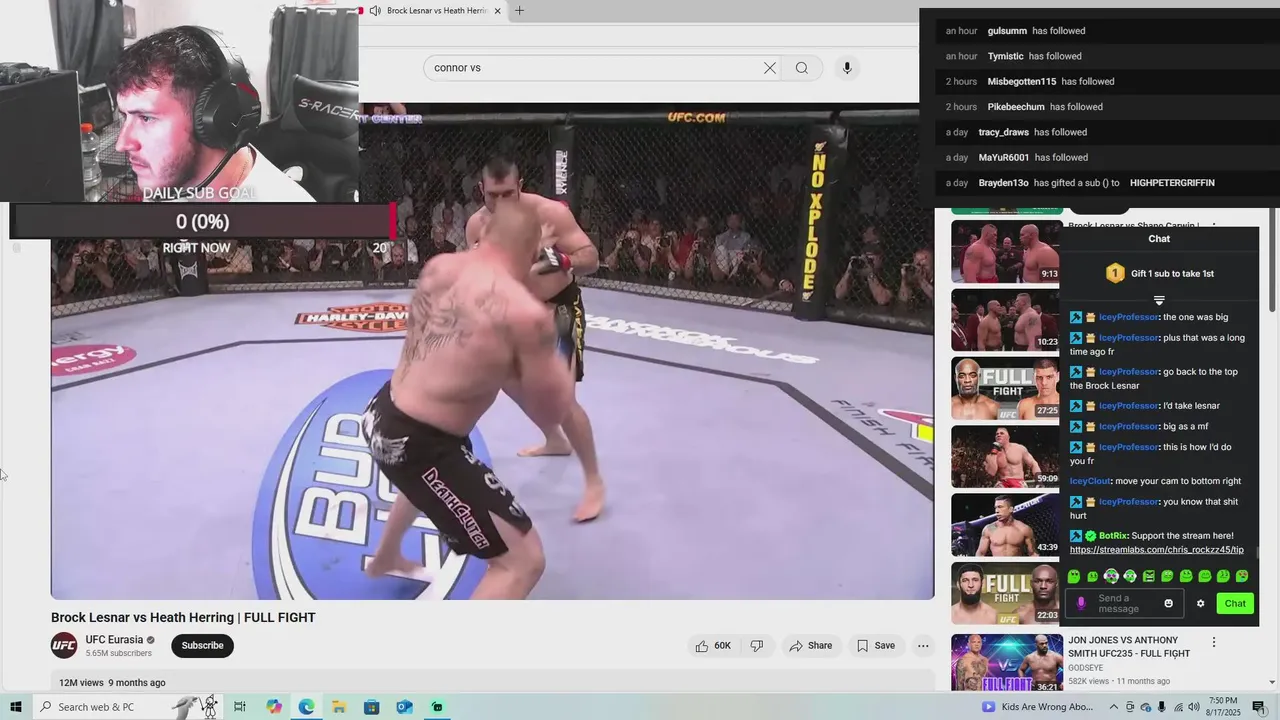Subscribe to UFC Eurasia channel
Screen dimensions: 1280x720
[202, 646]
